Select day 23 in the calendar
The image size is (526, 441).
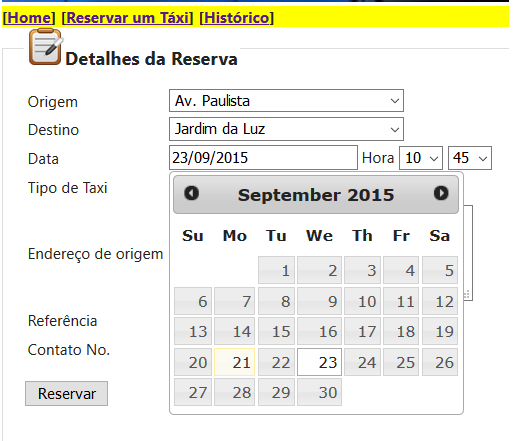tap(319, 362)
